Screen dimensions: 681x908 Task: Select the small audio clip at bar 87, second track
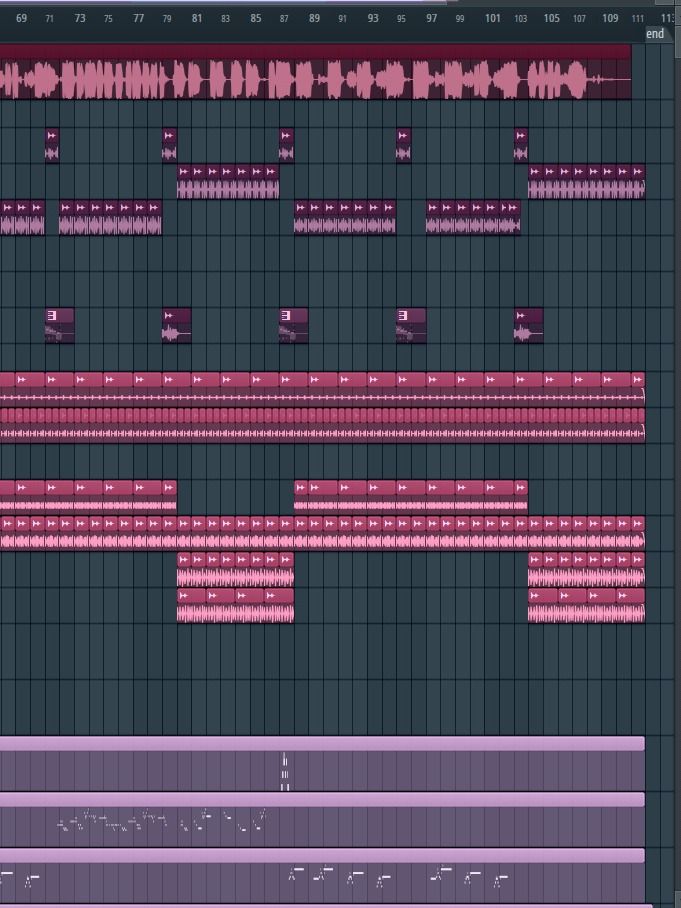286,145
